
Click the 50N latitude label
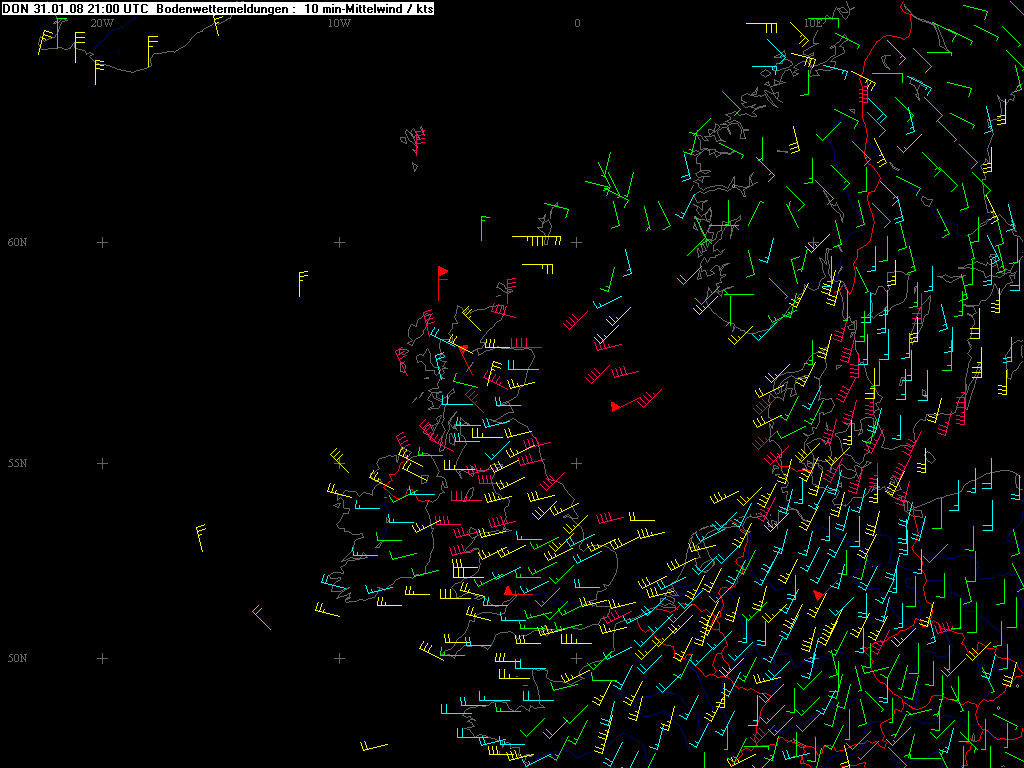click(18, 658)
